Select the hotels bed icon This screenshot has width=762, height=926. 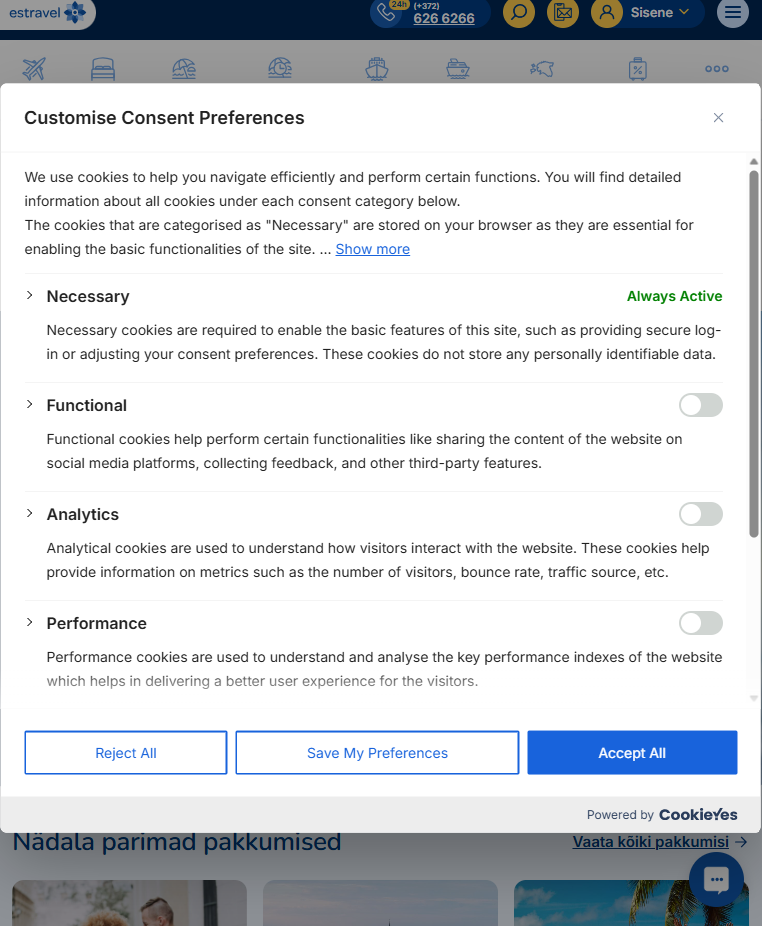click(x=103, y=69)
